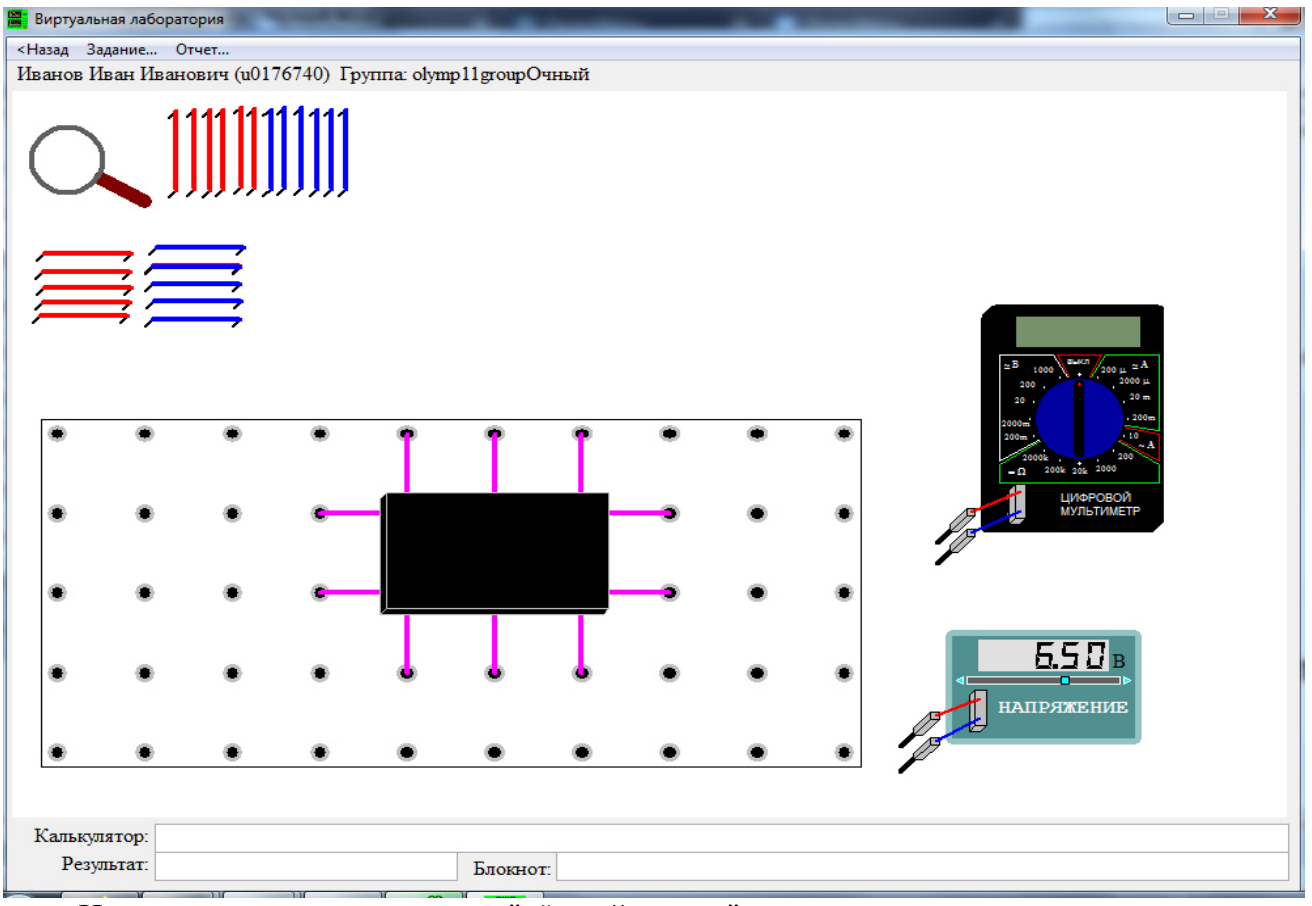This screenshot has width=1312, height=906.
Task: Set multimeter to 20 volts range
Action: (1020, 400)
